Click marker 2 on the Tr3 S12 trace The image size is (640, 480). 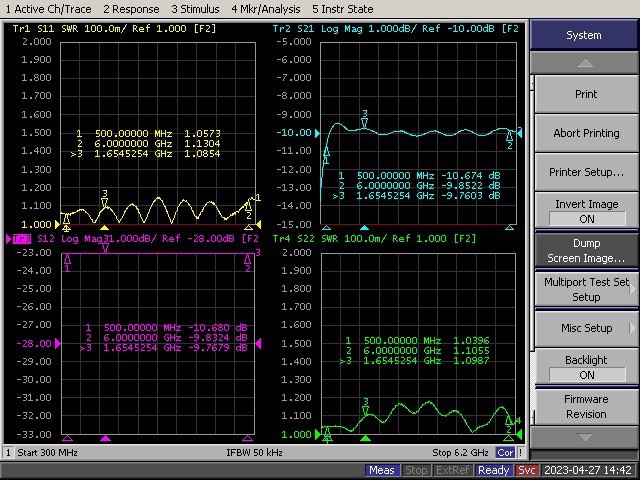click(x=247, y=263)
